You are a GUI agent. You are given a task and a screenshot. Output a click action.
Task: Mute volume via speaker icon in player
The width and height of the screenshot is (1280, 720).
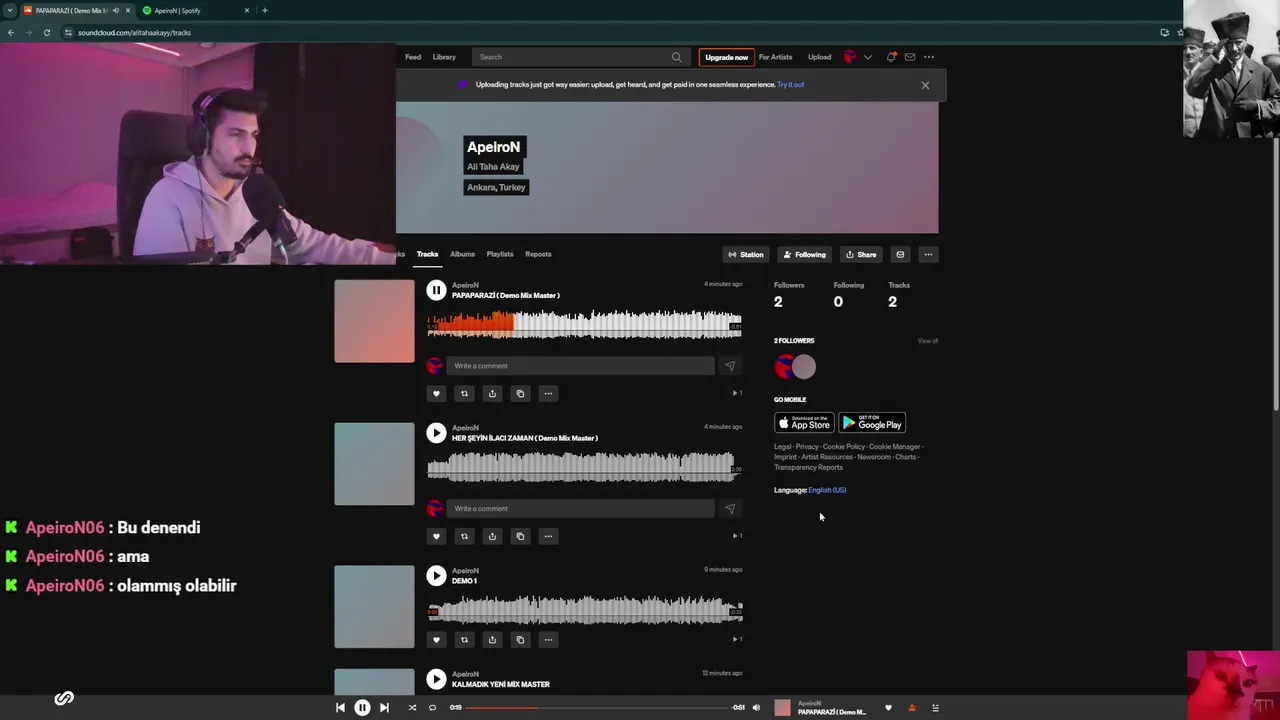point(756,708)
